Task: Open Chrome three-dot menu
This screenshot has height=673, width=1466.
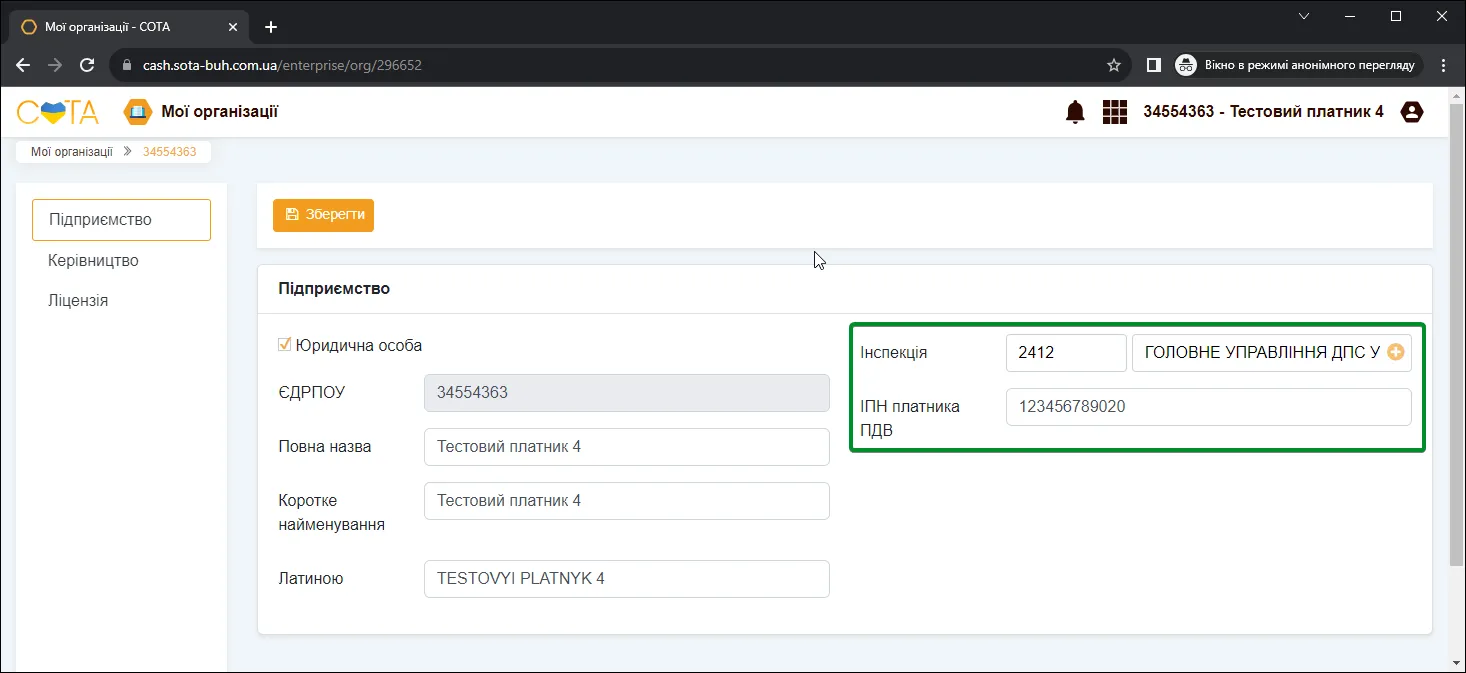Action: coord(1443,65)
